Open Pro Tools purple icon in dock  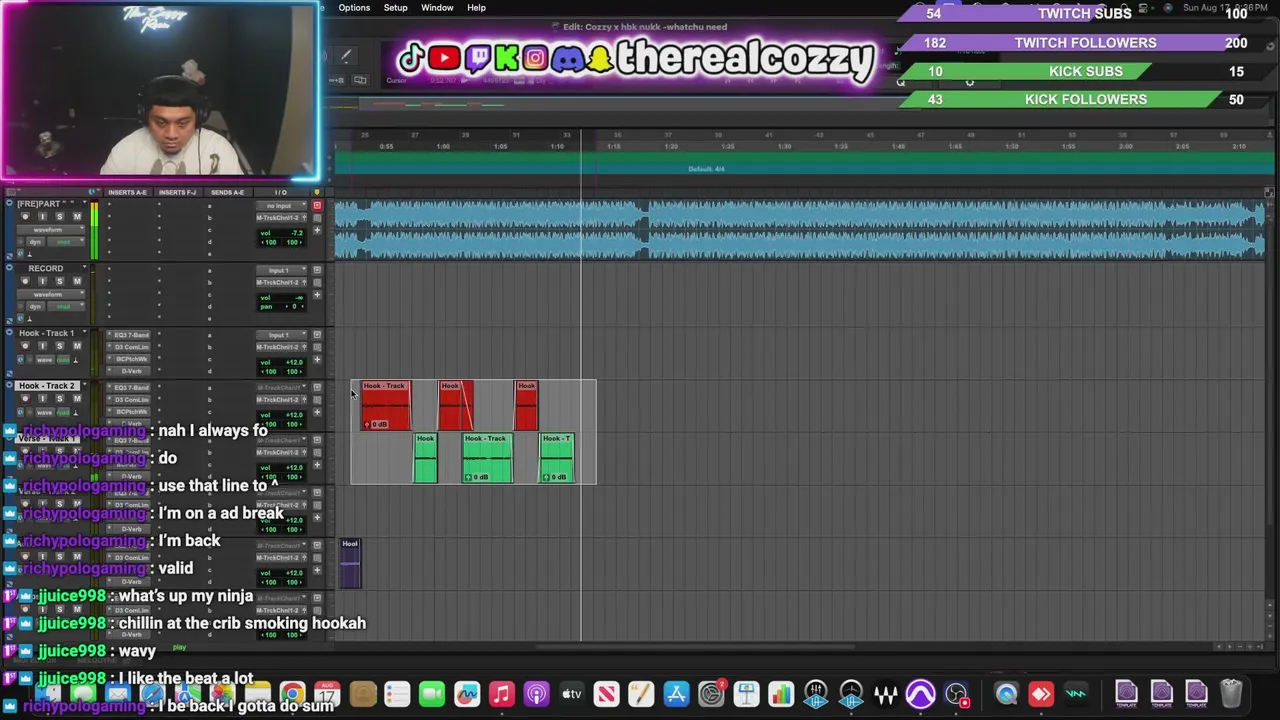coord(921,693)
